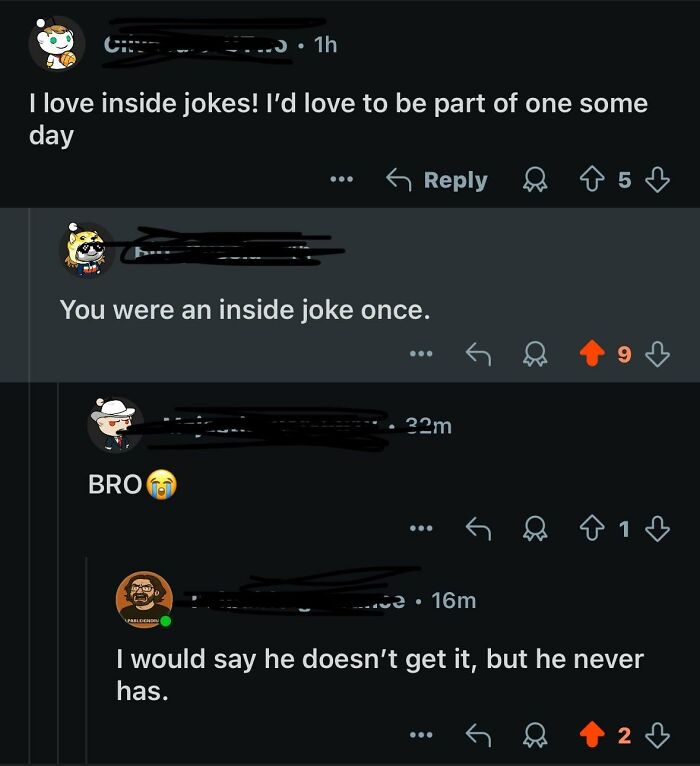Downvote the 'he never has' comment

click(658, 735)
